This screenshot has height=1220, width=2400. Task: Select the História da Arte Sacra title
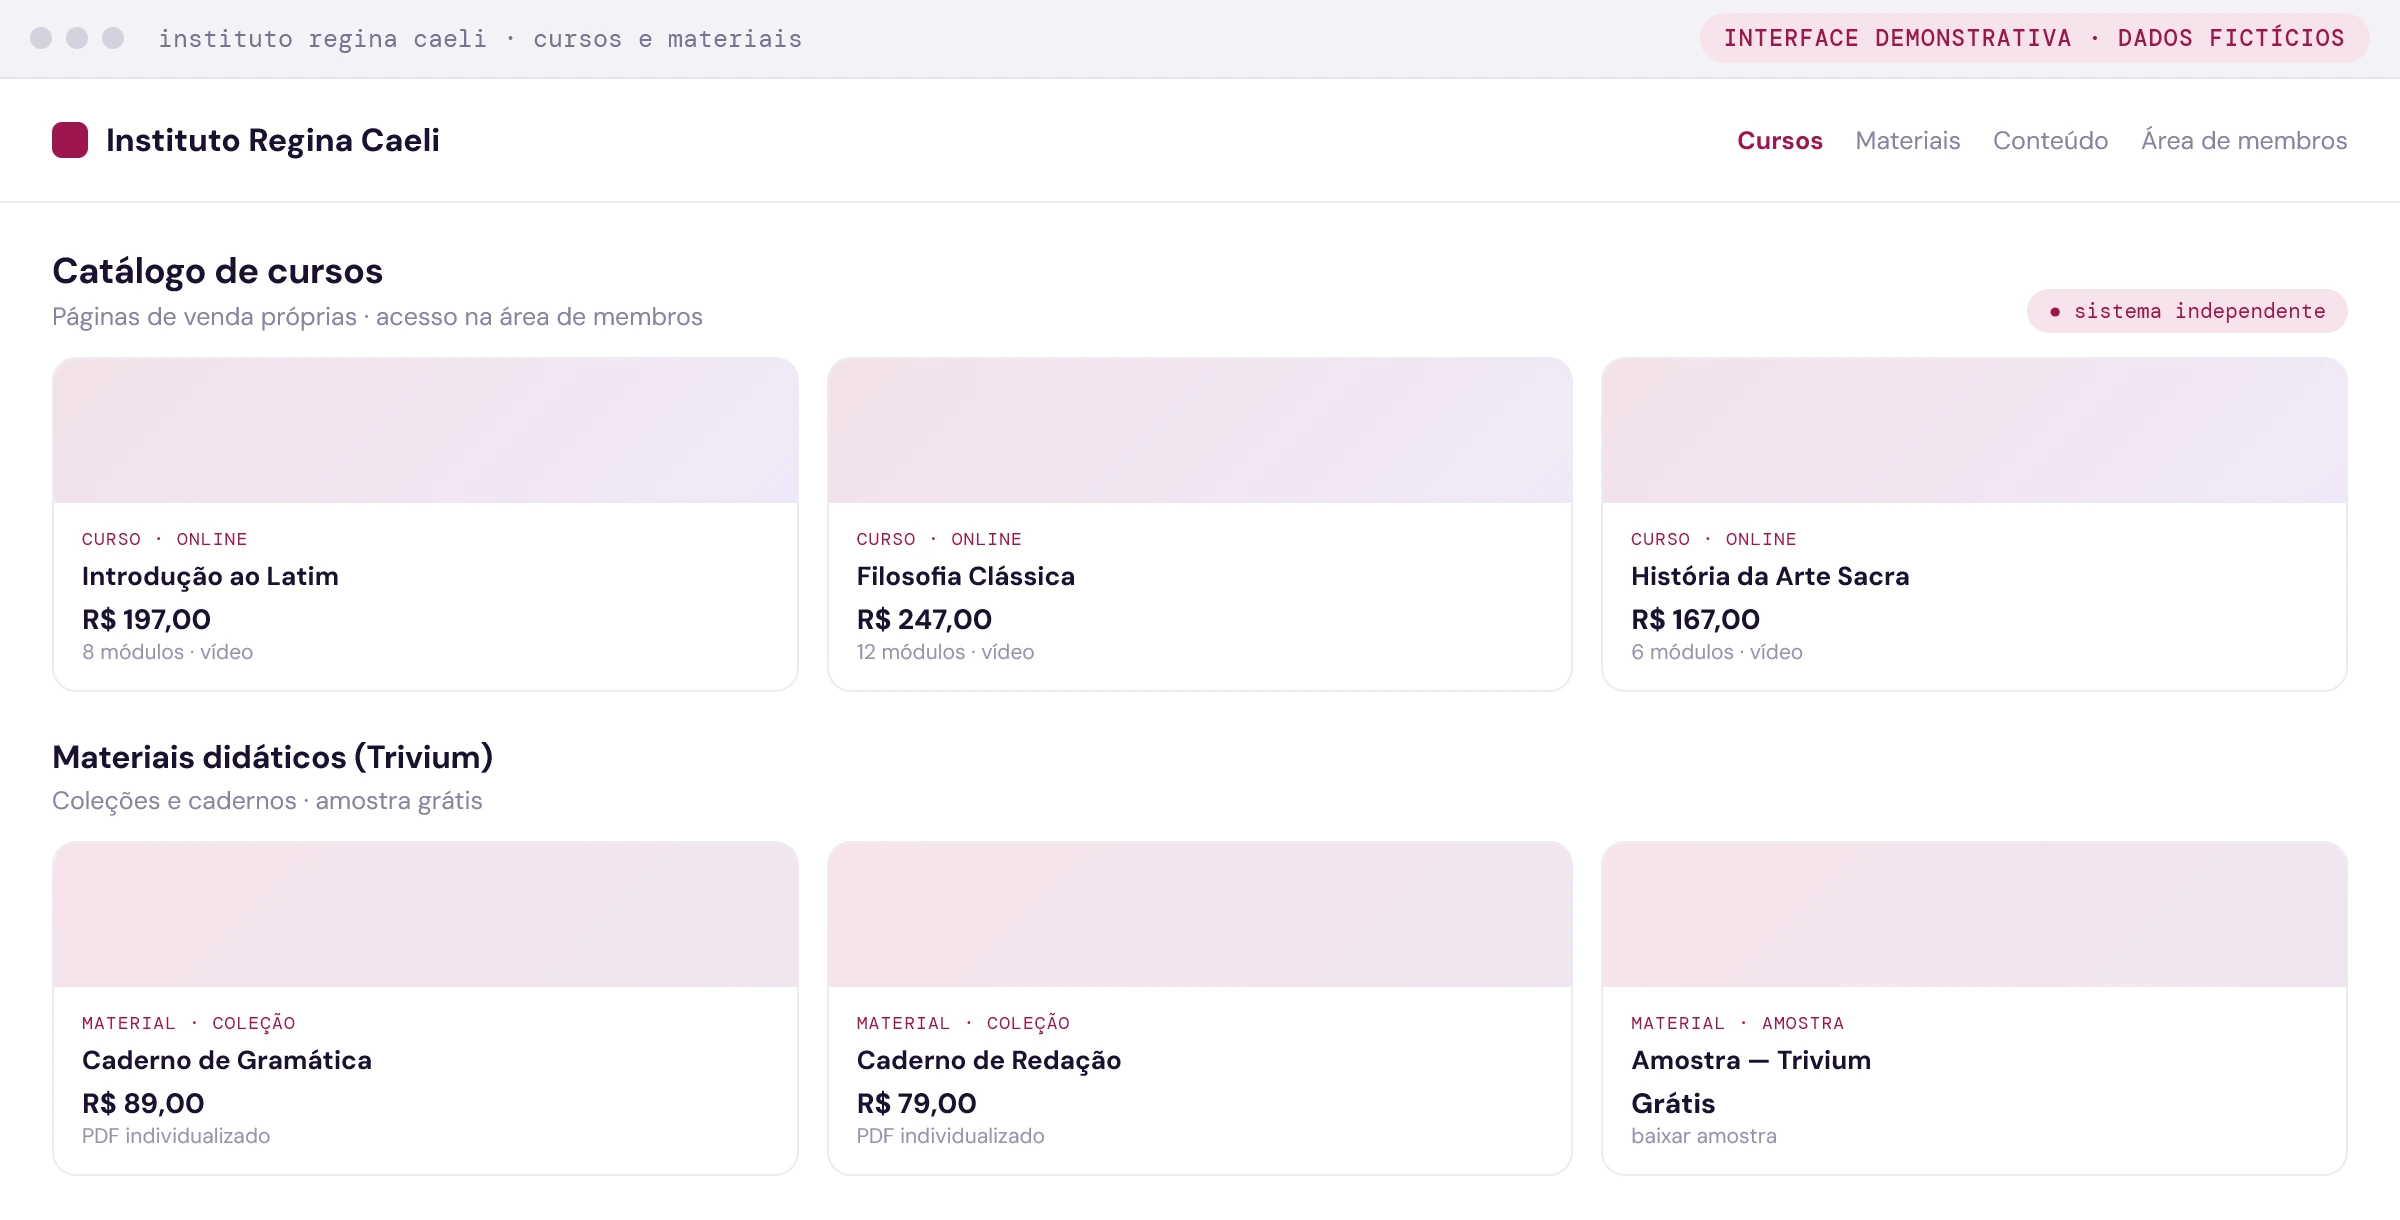point(1770,576)
